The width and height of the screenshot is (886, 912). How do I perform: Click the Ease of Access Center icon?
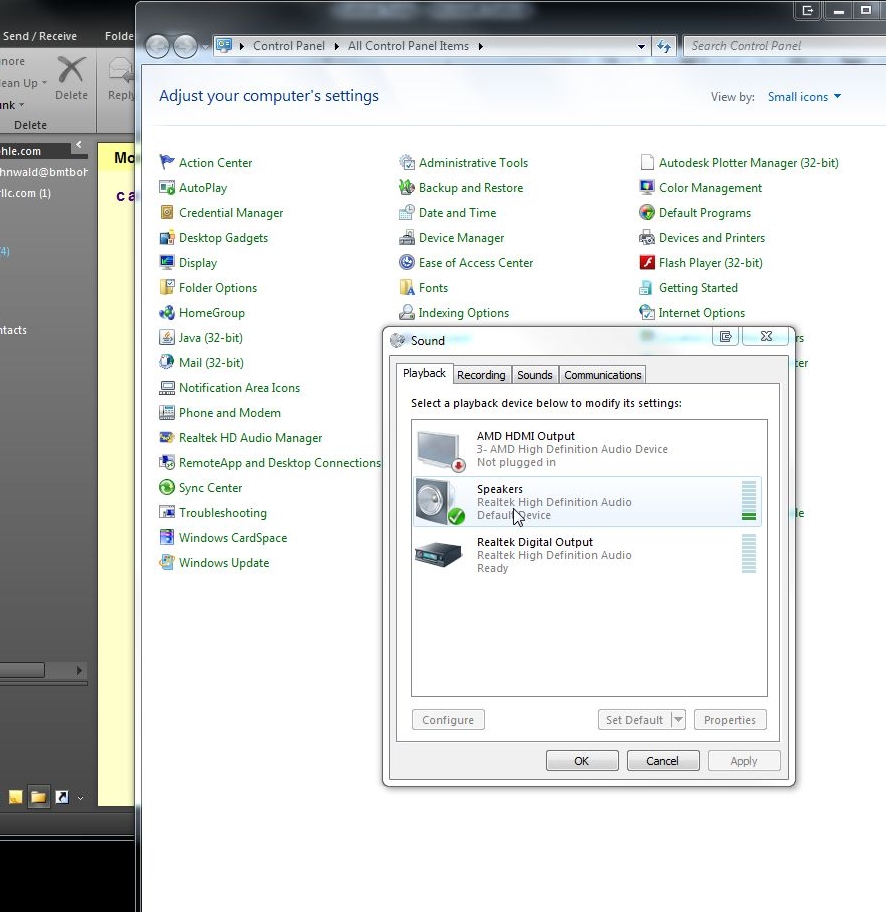[407, 262]
